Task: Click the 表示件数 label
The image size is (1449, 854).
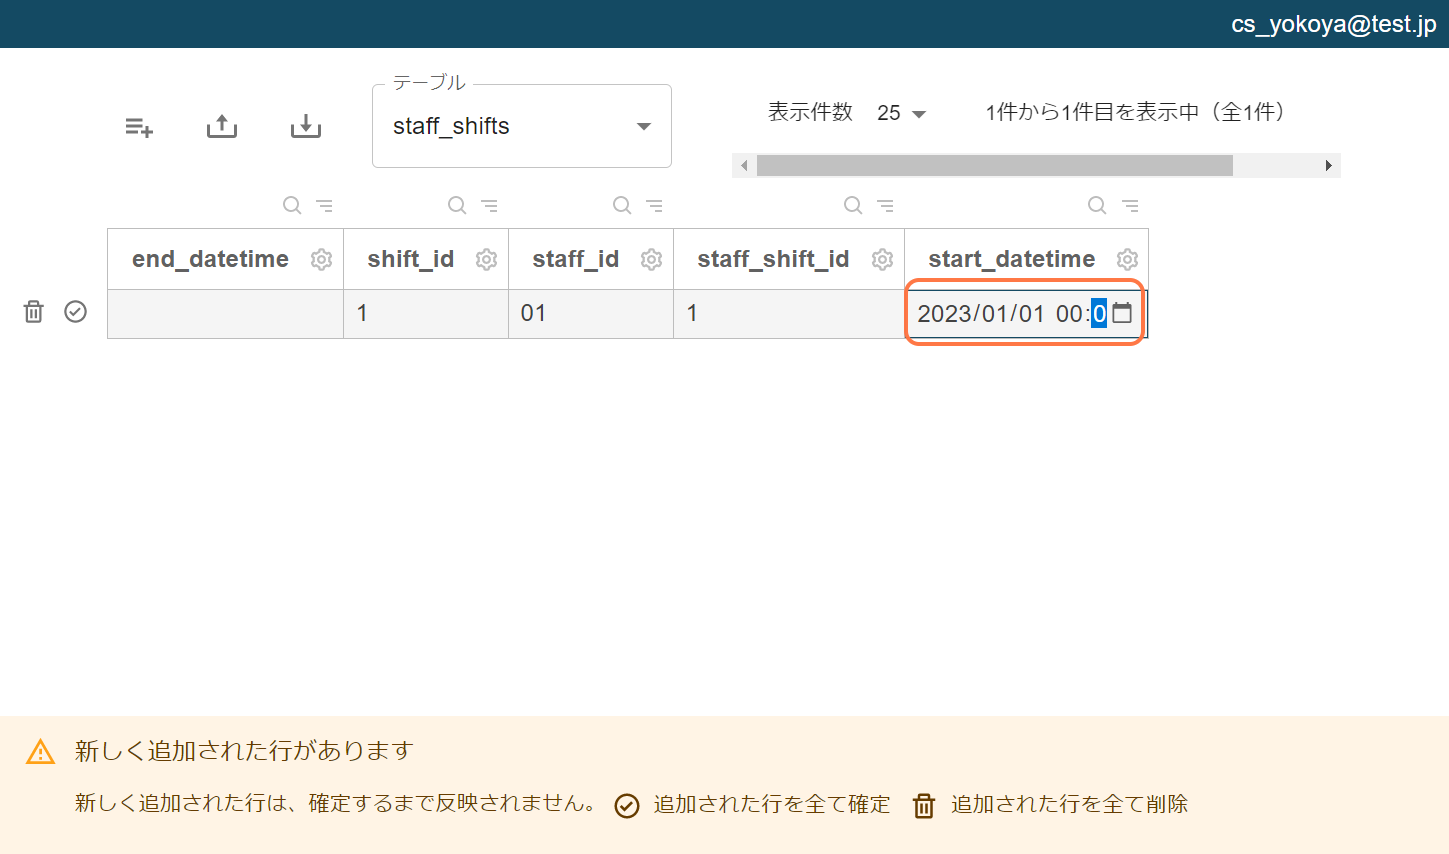Action: point(810,112)
